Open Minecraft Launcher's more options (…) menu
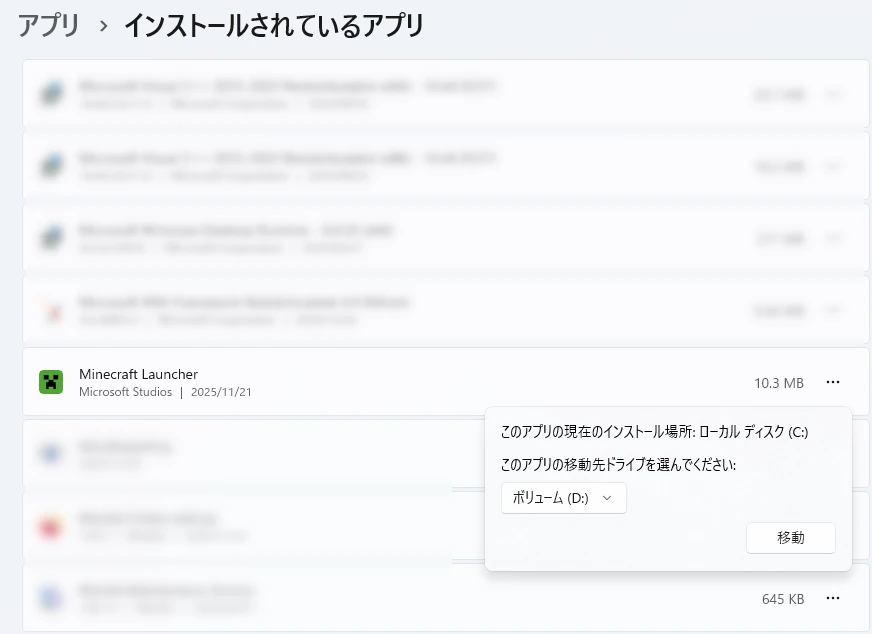The width and height of the screenshot is (872, 634). (x=833, y=381)
